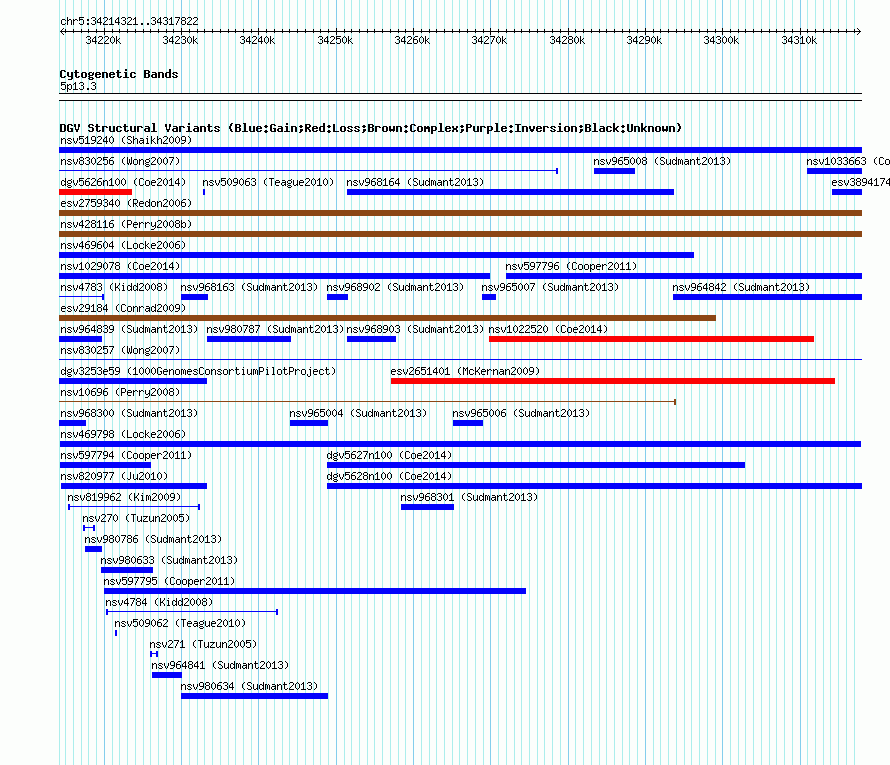
Task: Click dgv3253e59 1000GenomesConsortiumPilotProject bar
Action: click(133, 381)
